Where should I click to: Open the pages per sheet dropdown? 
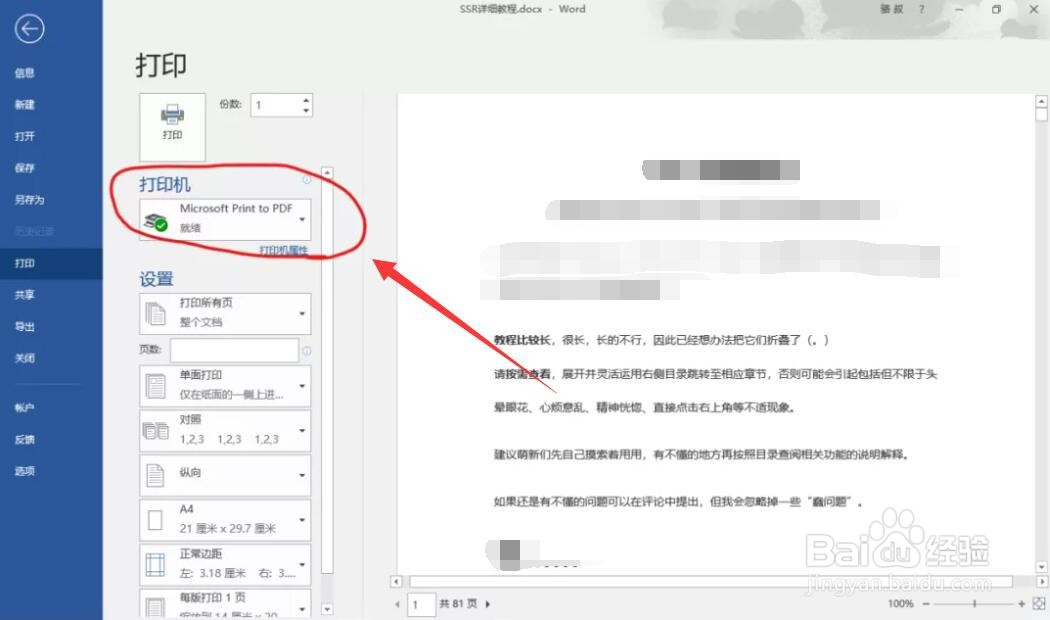[225, 604]
